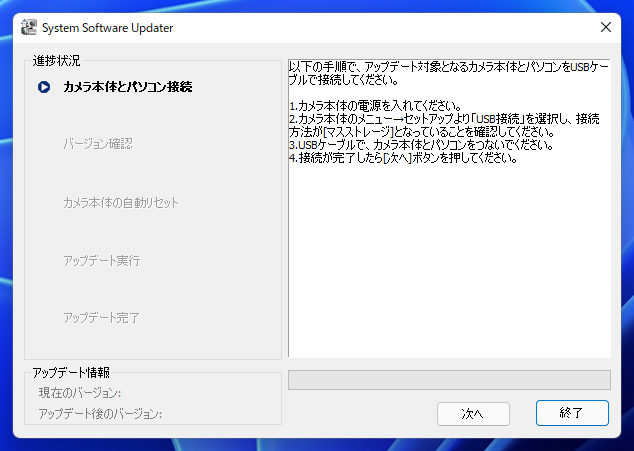Click instruction line 4 about pressing 次へ

click(404, 158)
